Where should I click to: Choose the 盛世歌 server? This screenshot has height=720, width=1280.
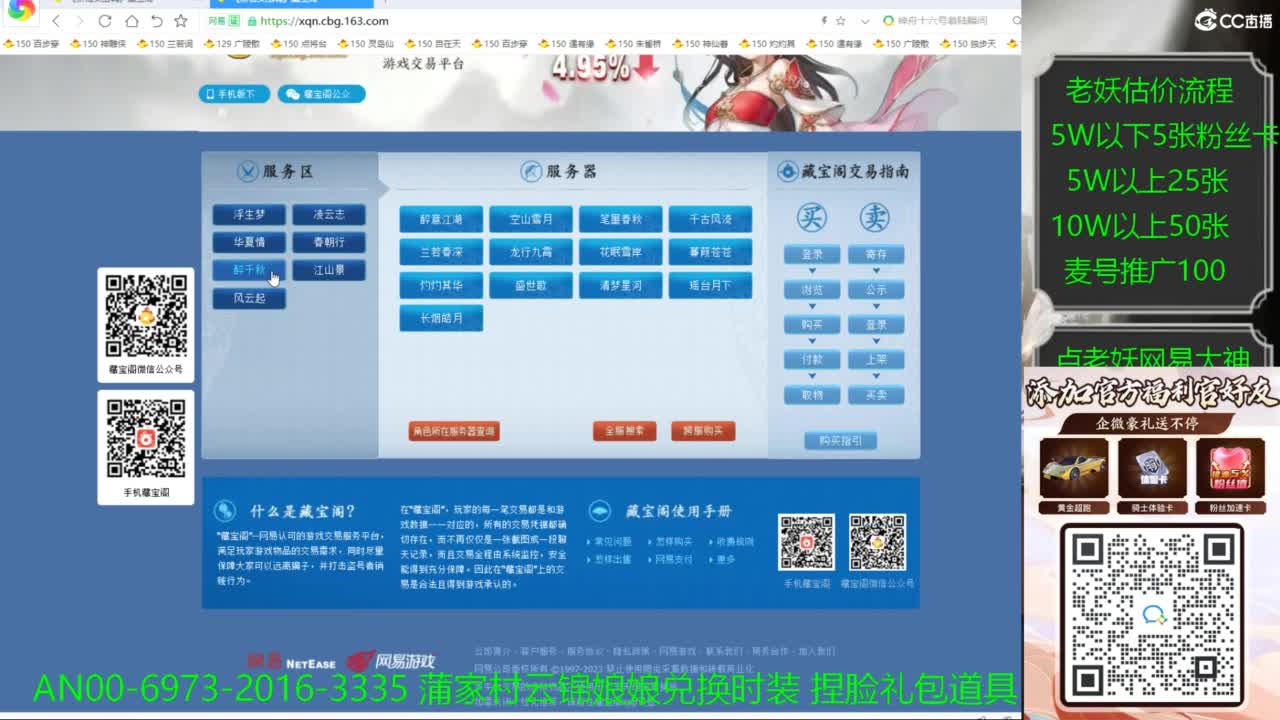(x=531, y=285)
